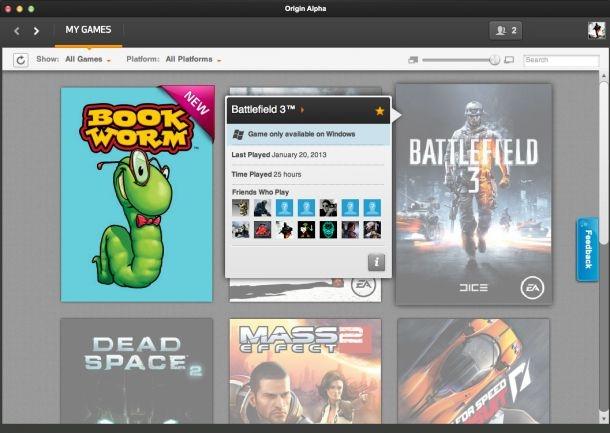Select the camouflage soldier friend avatar
Image resolution: width=610 pixels, height=433 pixels.
click(240, 208)
